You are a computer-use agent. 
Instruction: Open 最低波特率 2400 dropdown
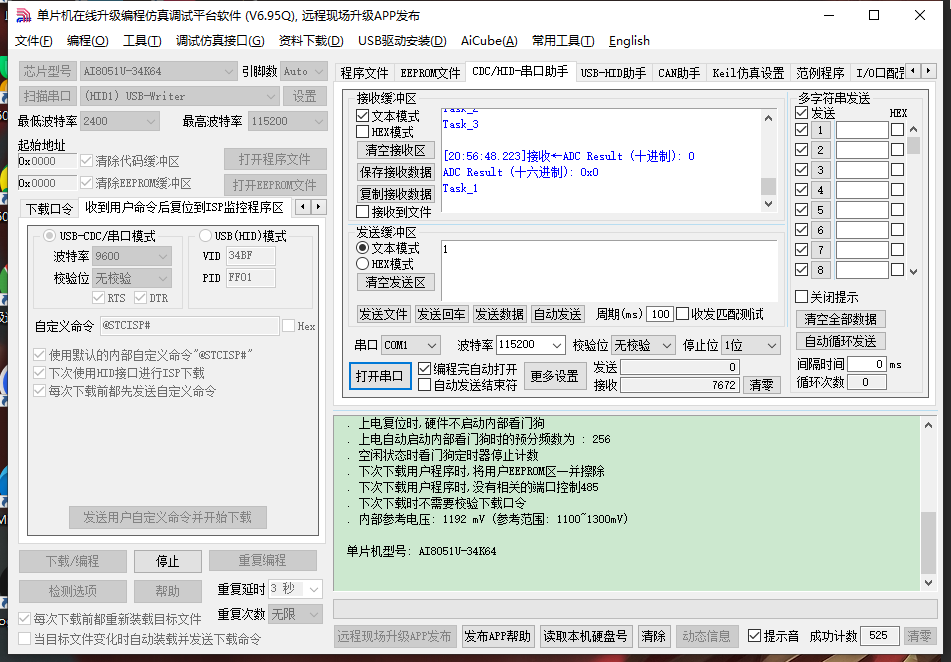pyautogui.click(x=119, y=121)
